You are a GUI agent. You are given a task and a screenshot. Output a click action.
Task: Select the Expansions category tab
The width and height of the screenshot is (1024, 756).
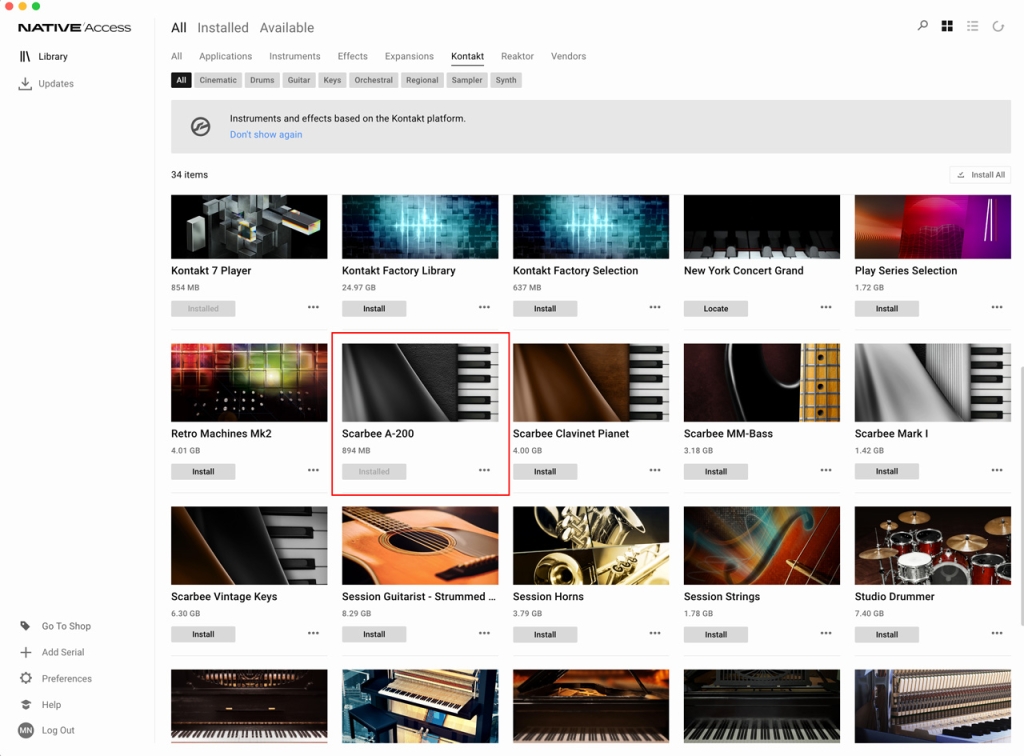pos(409,56)
